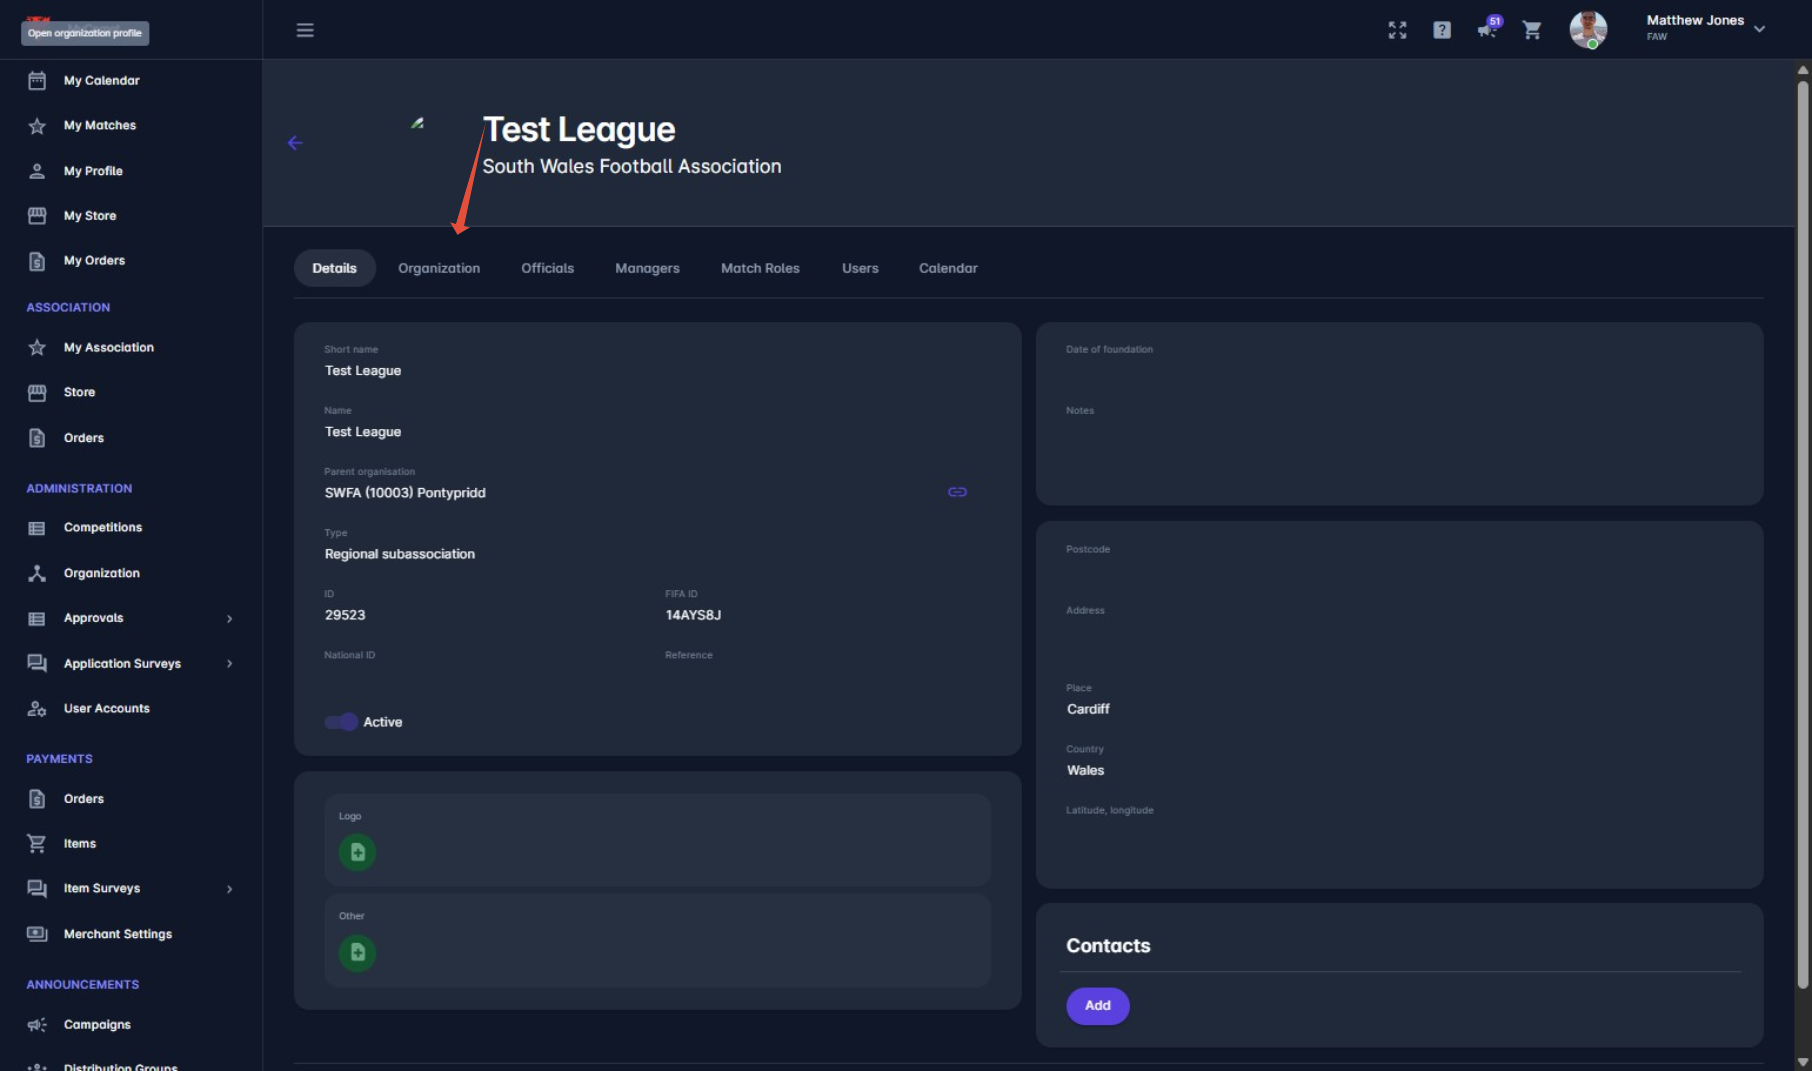Click the Campaigns megaphone sidebar icon
Image resolution: width=1812 pixels, height=1071 pixels.
coord(37,1025)
